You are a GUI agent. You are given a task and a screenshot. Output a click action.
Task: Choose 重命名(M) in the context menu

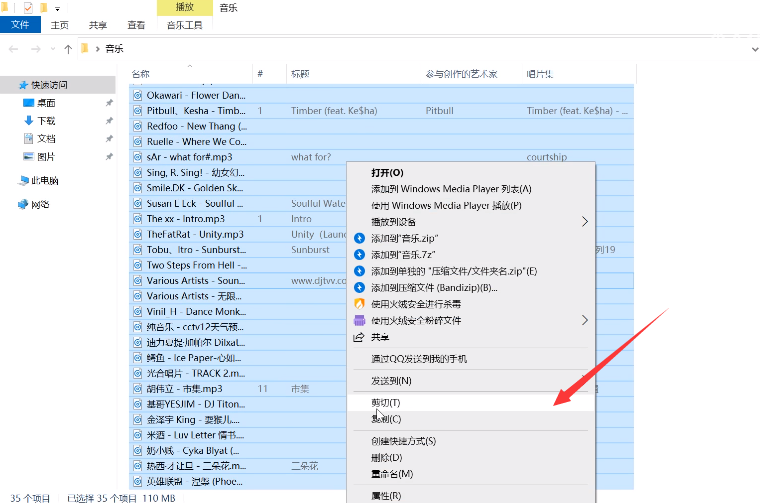pyautogui.click(x=471, y=474)
